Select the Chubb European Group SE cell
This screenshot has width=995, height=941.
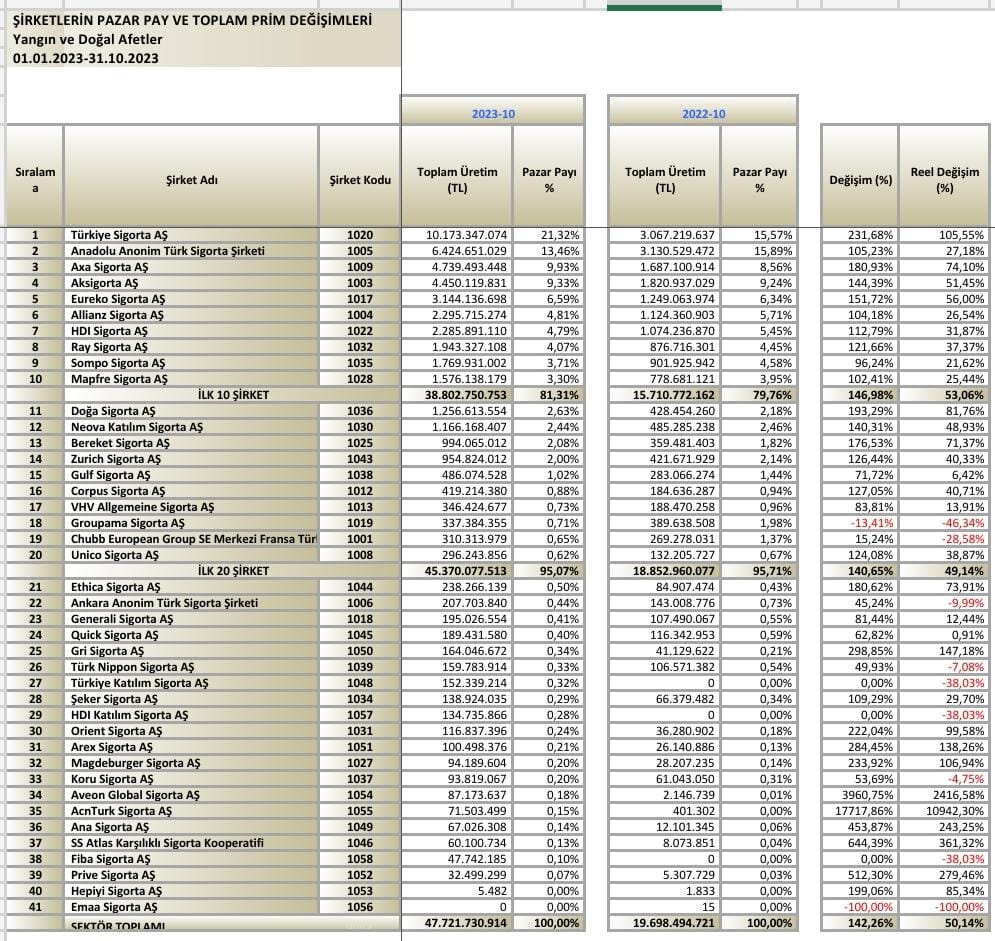click(x=191, y=539)
